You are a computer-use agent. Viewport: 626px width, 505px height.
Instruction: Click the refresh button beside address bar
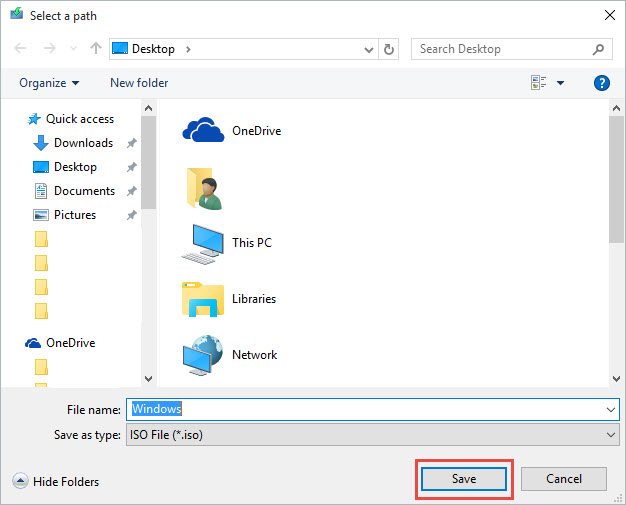[388, 50]
